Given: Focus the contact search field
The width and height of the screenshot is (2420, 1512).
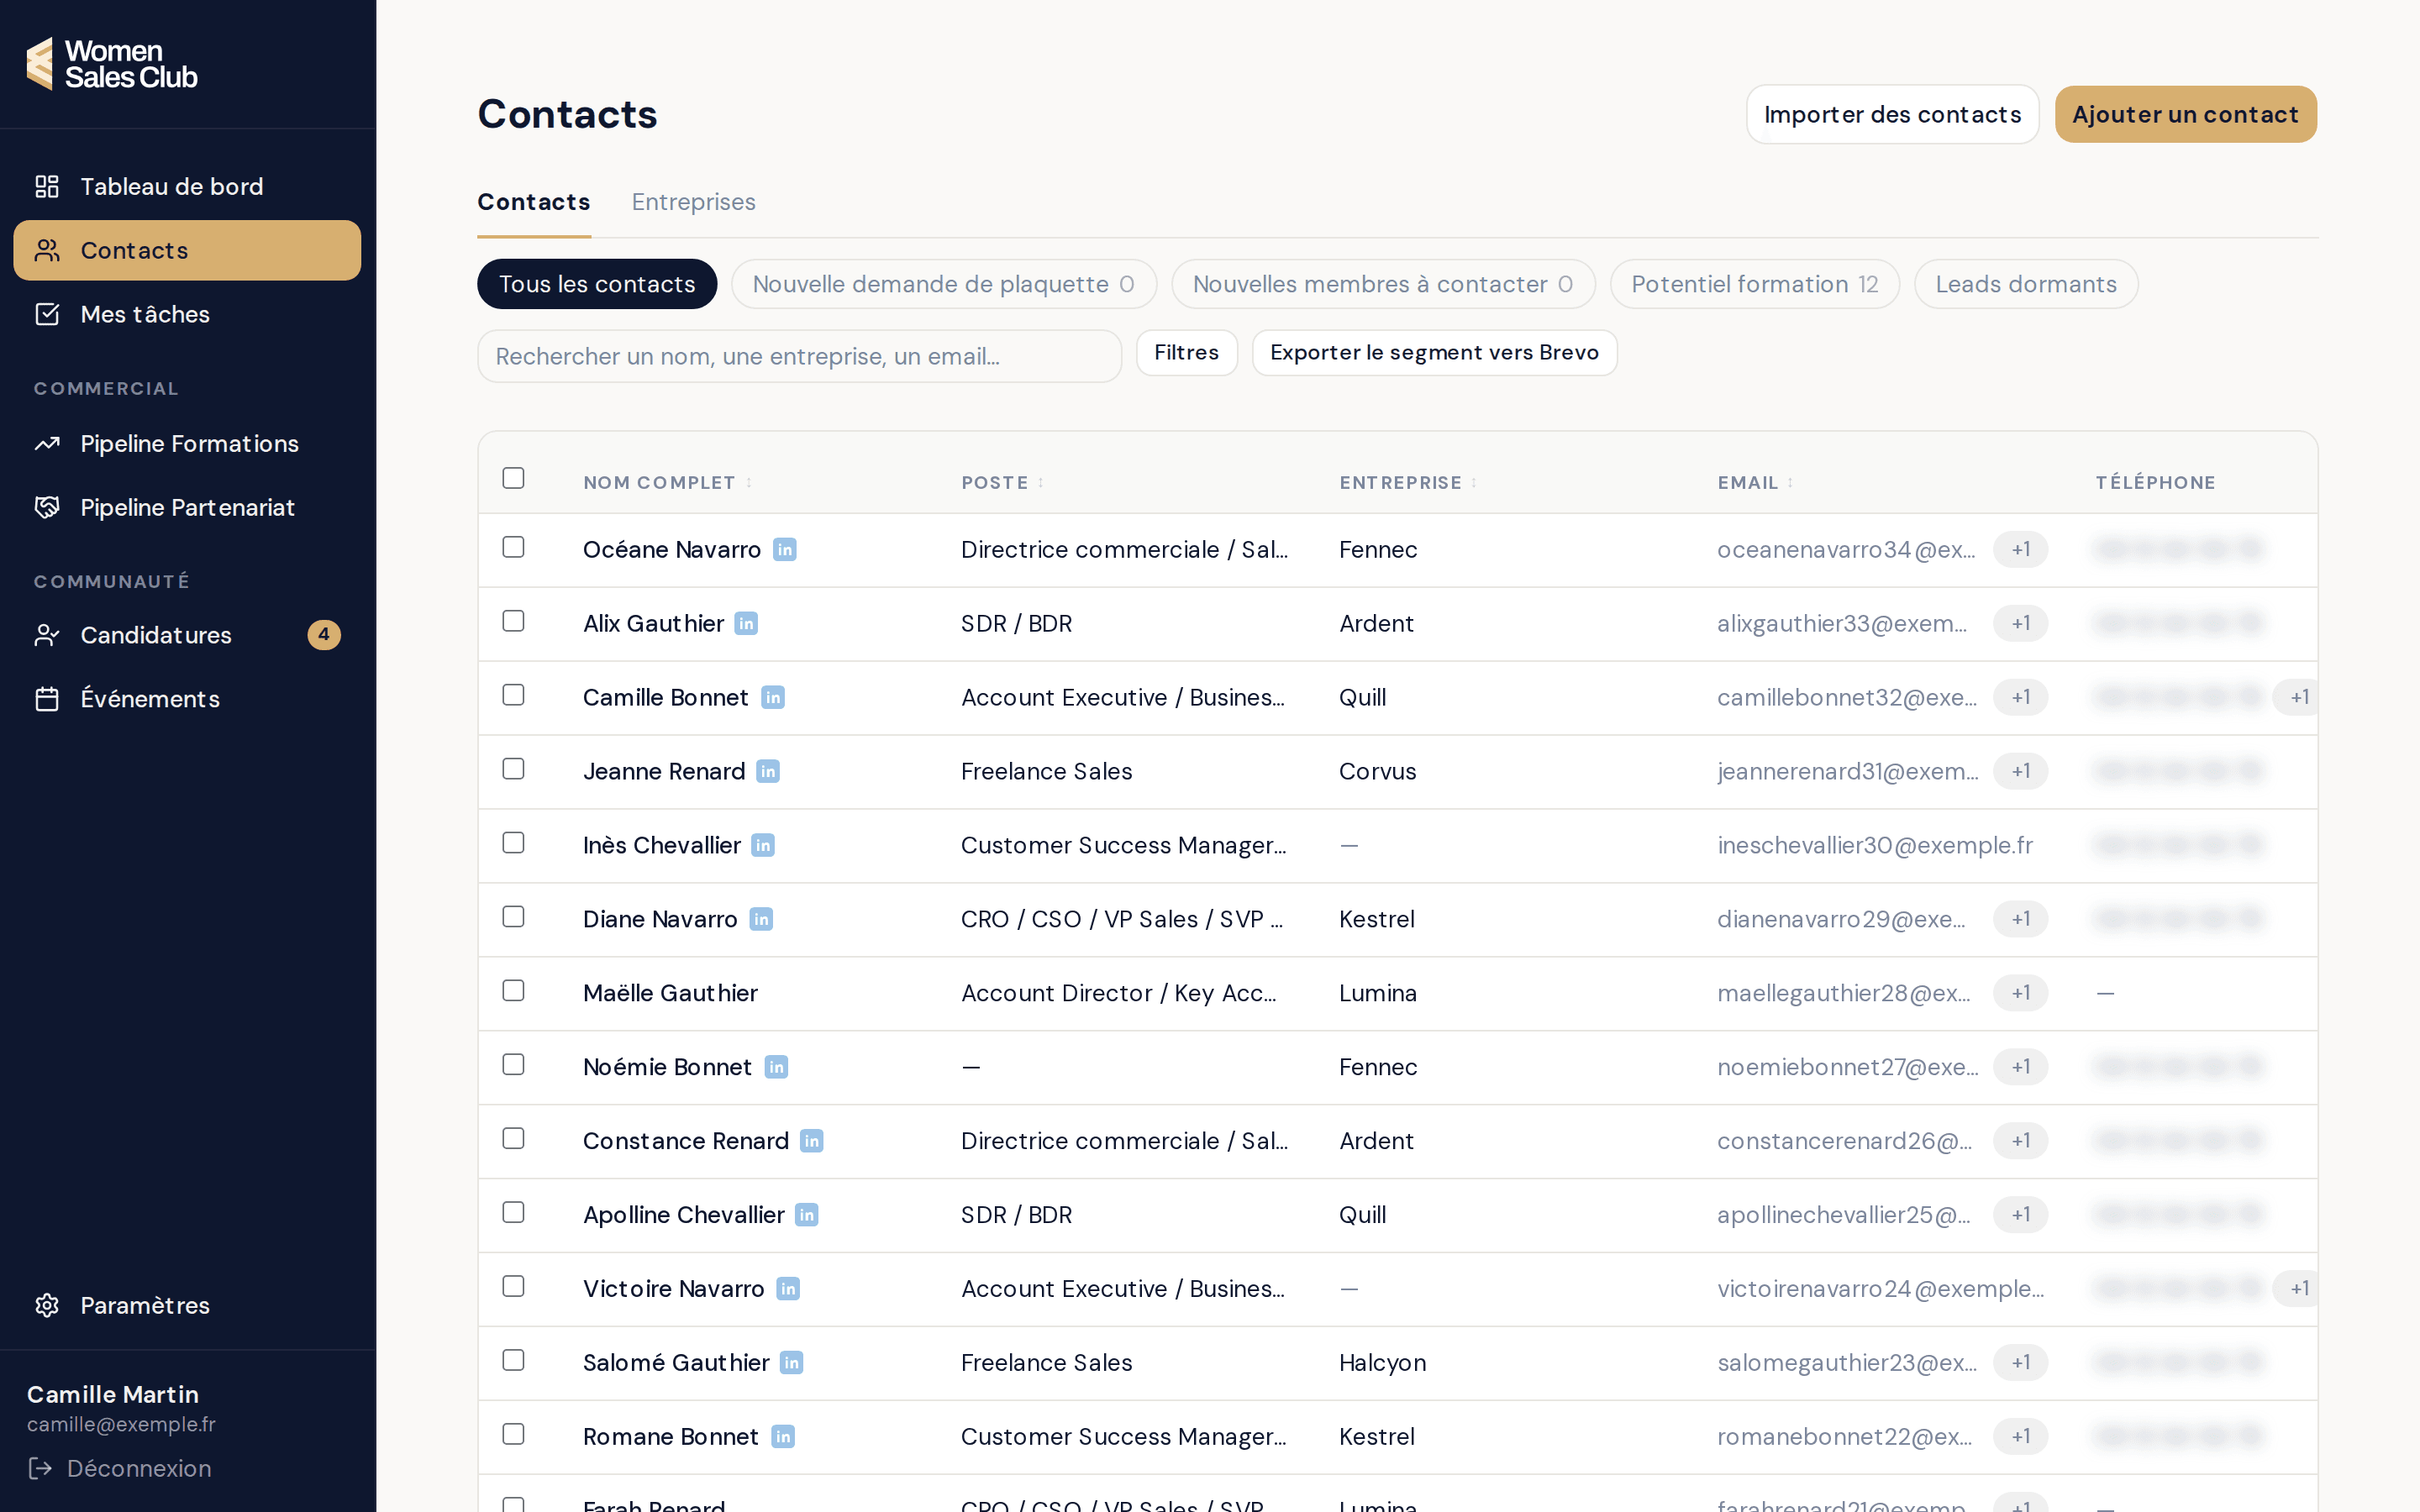Looking at the screenshot, I should pyautogui.click(x=800, y=357).
